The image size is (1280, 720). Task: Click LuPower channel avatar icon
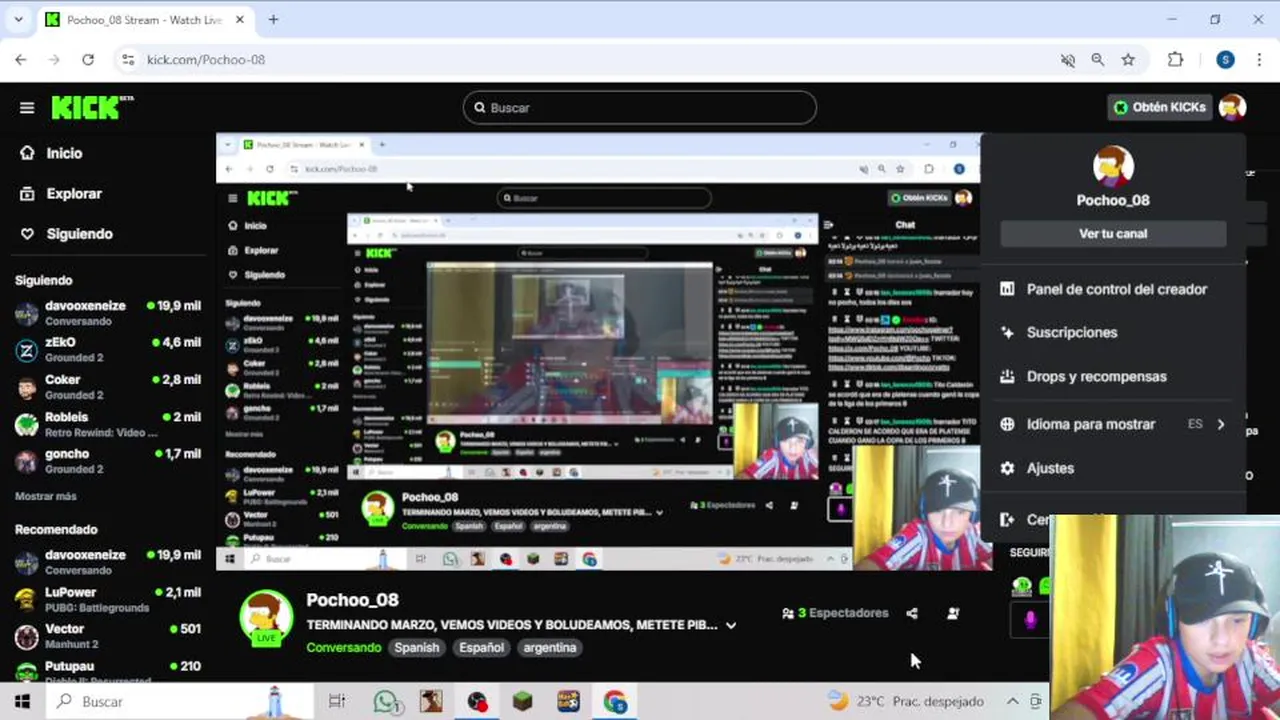27,599
